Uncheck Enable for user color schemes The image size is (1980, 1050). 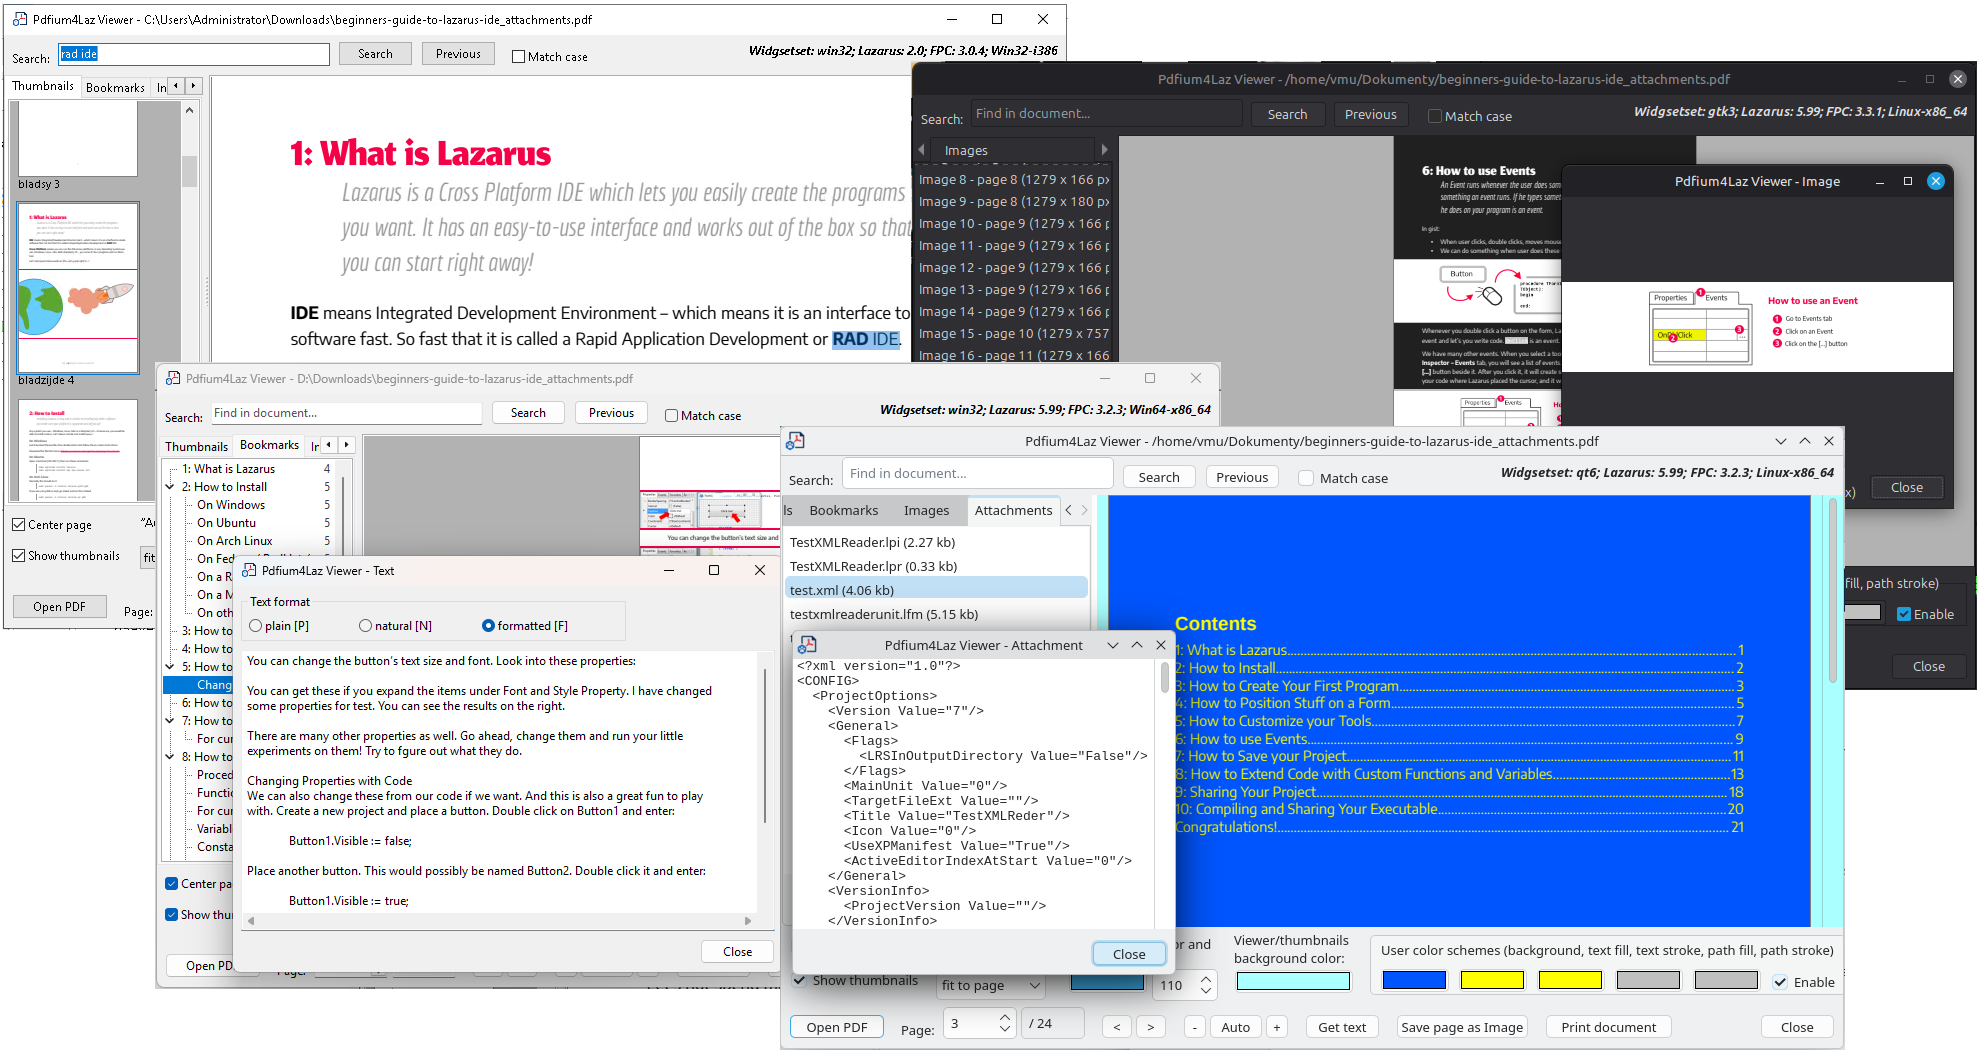[x=1780, y=982]
